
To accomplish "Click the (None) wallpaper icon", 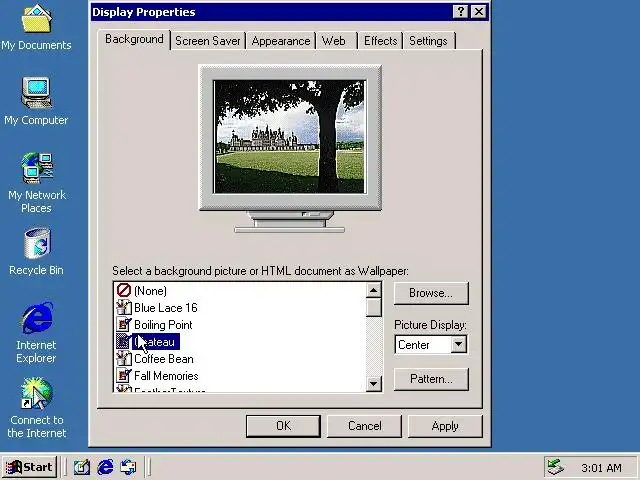I will click(123, 291).
